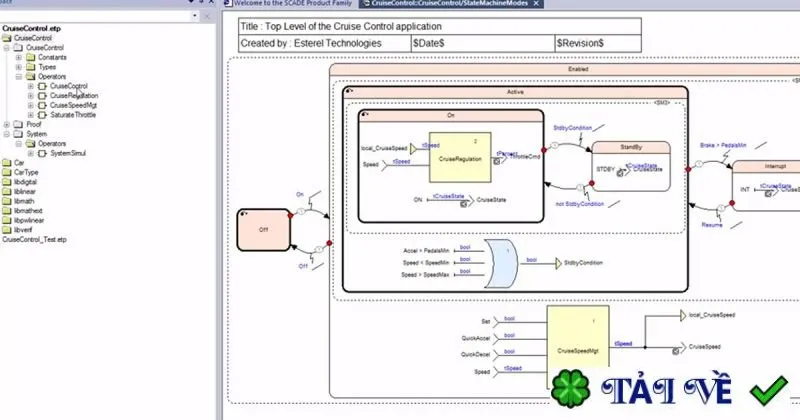The image size is (800, 420).
Task: Expand the SaturateThrottle operator node
Action: pos(31,115)
